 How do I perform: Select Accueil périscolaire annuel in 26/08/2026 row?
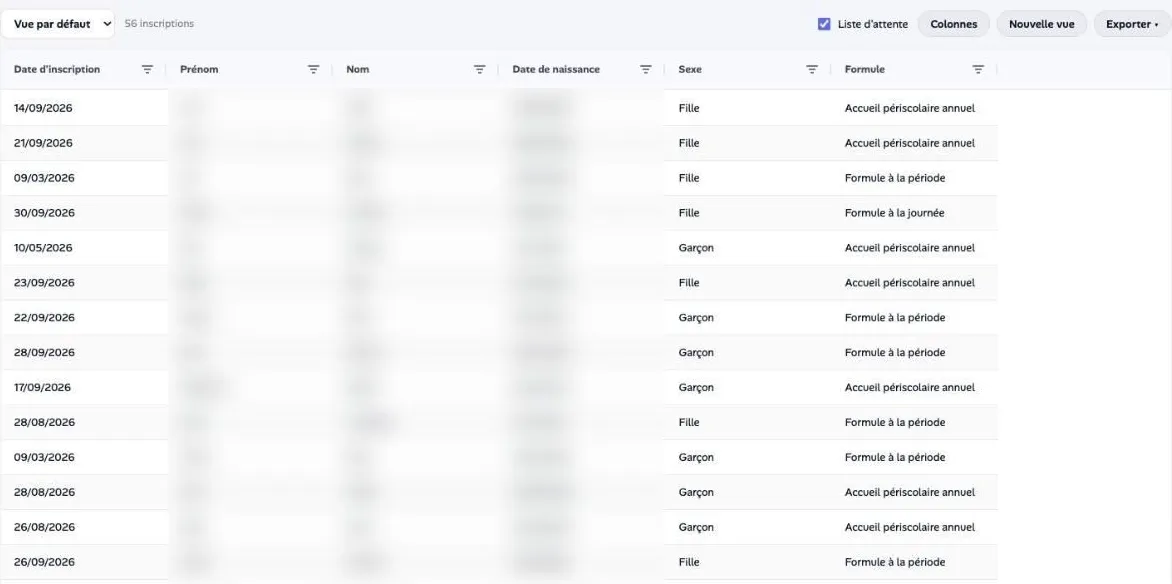(x=910, y=527)
